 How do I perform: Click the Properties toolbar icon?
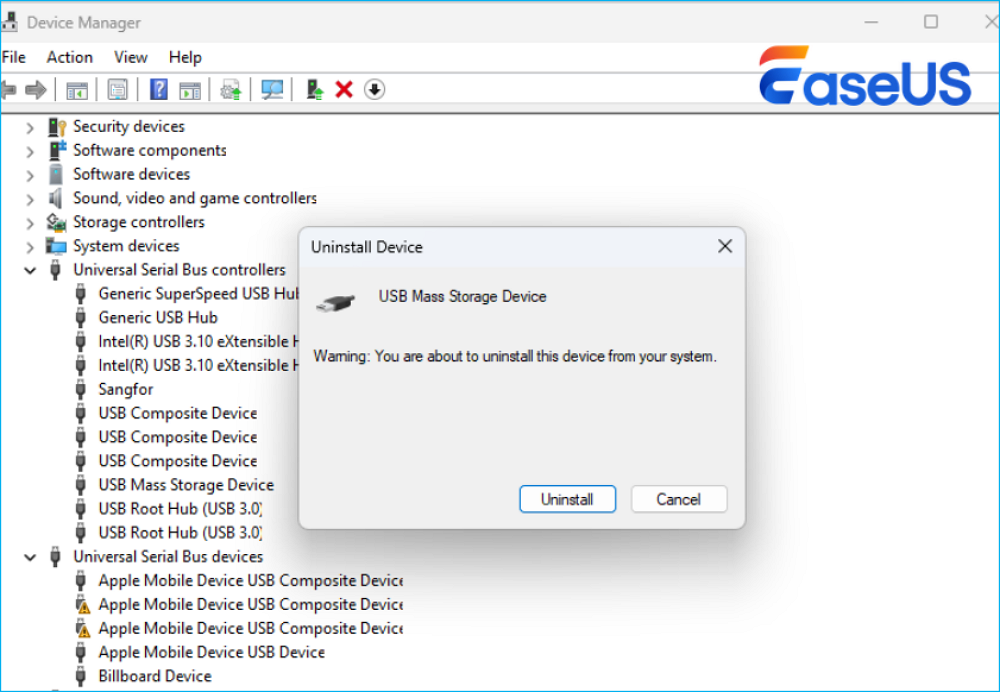click(x=118, y=90)
